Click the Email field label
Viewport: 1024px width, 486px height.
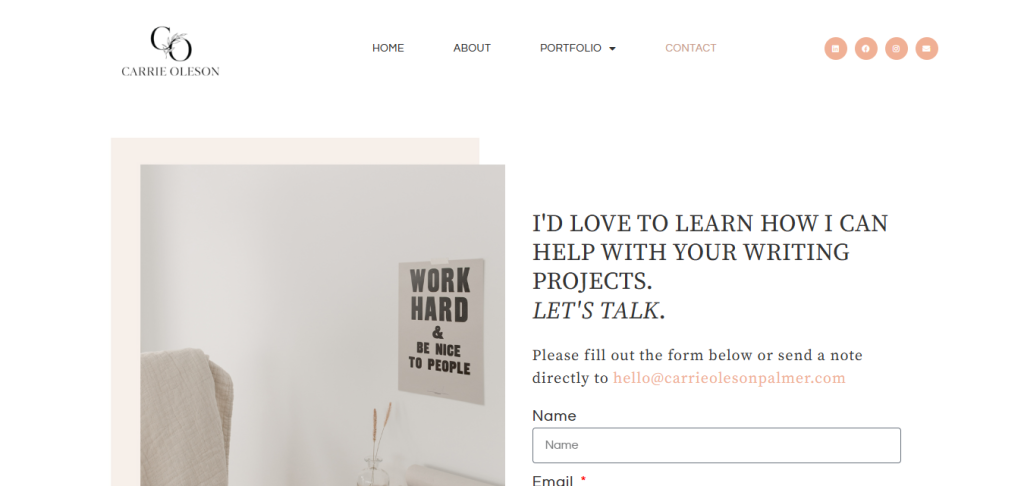coord(552,481)
